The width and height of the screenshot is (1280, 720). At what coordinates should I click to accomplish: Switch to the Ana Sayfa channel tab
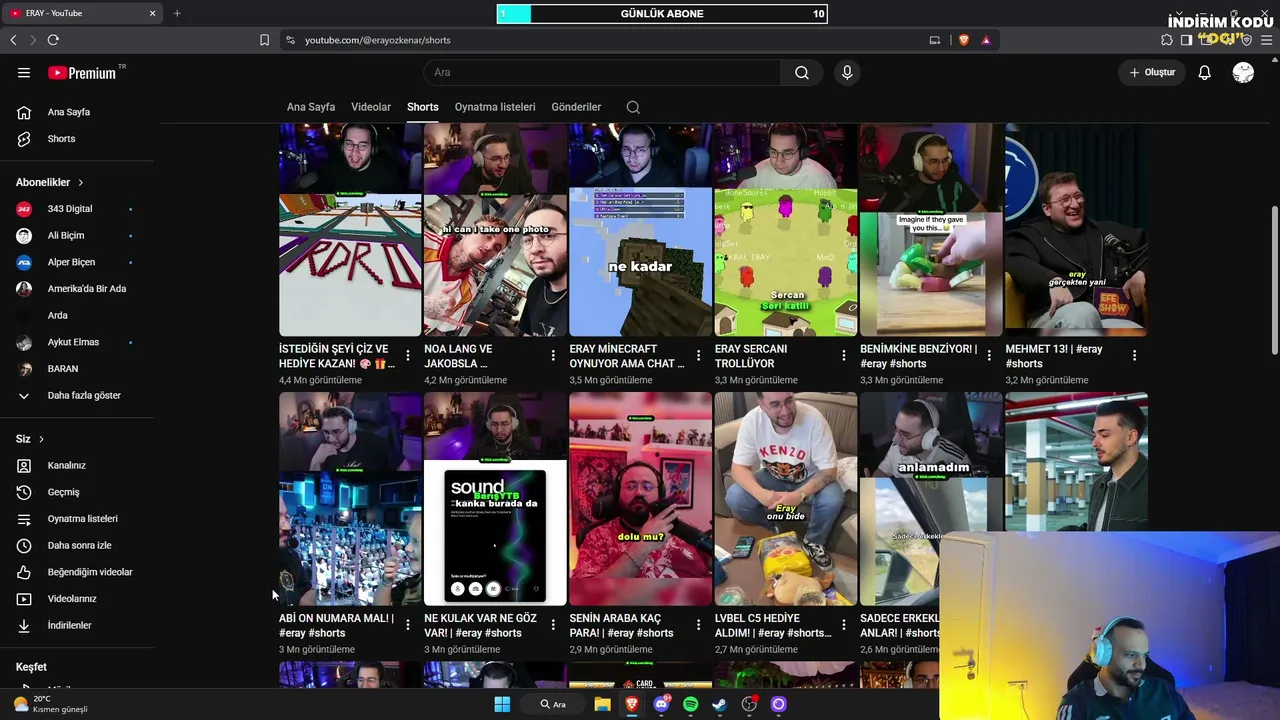(x=311, y=107)
